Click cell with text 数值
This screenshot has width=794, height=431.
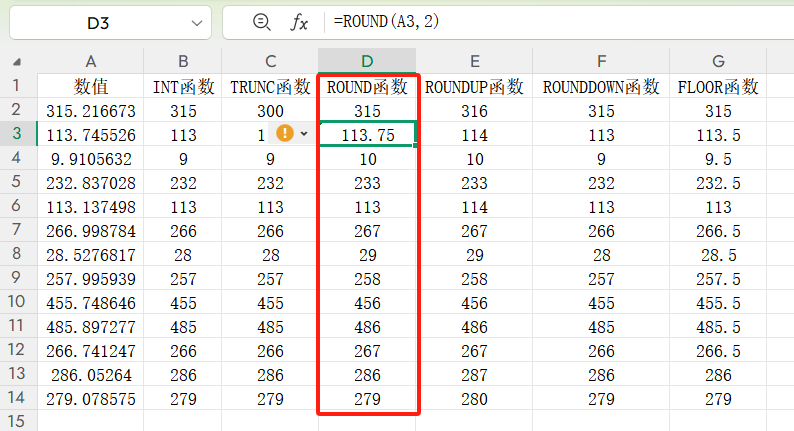(91, 86)
